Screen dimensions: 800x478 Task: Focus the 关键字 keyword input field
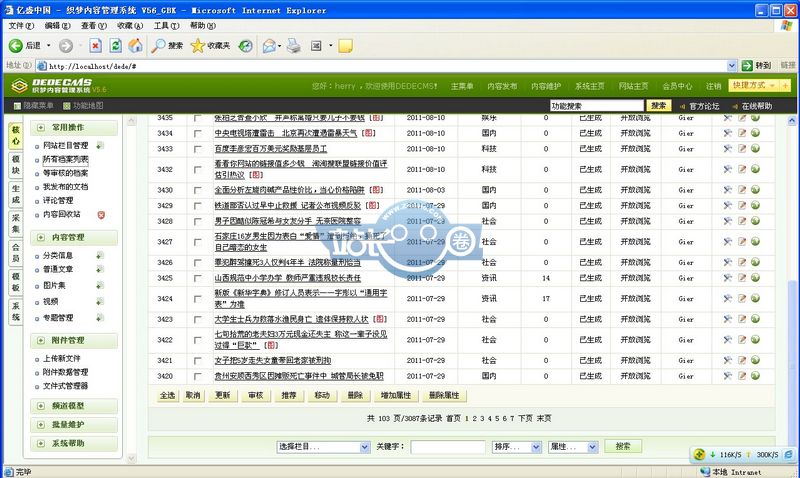pos(447,447)
